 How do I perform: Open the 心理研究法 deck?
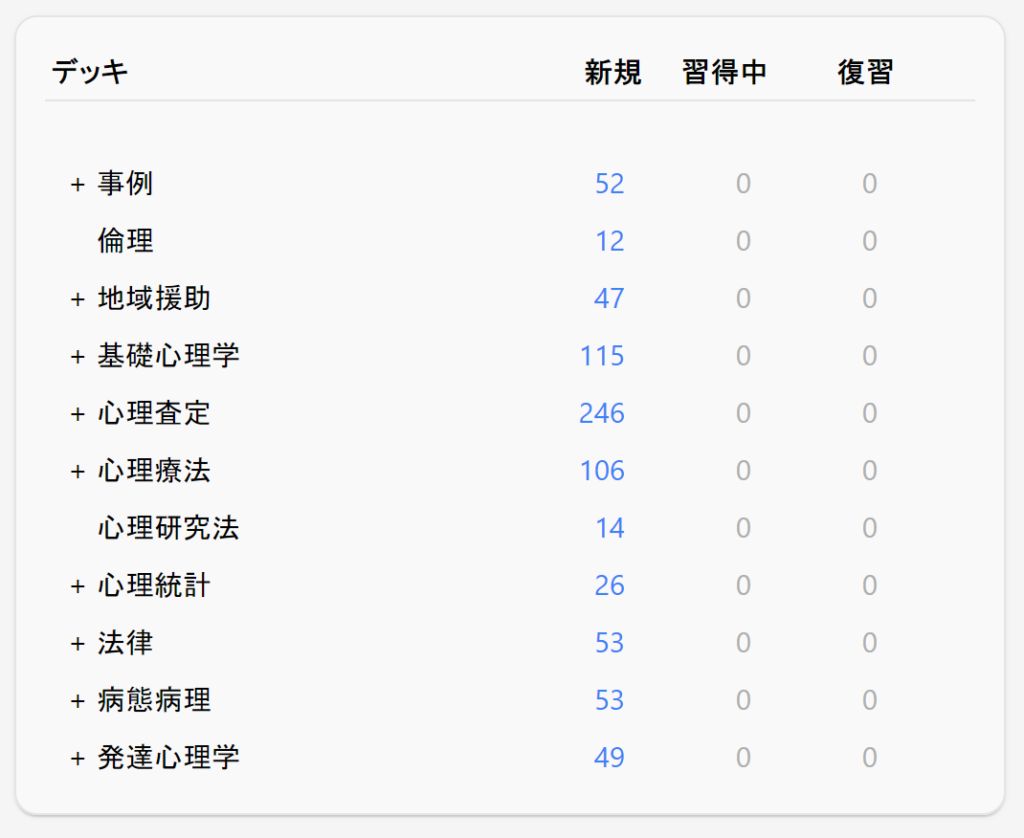pyautogui.click(x=168, y=528)
